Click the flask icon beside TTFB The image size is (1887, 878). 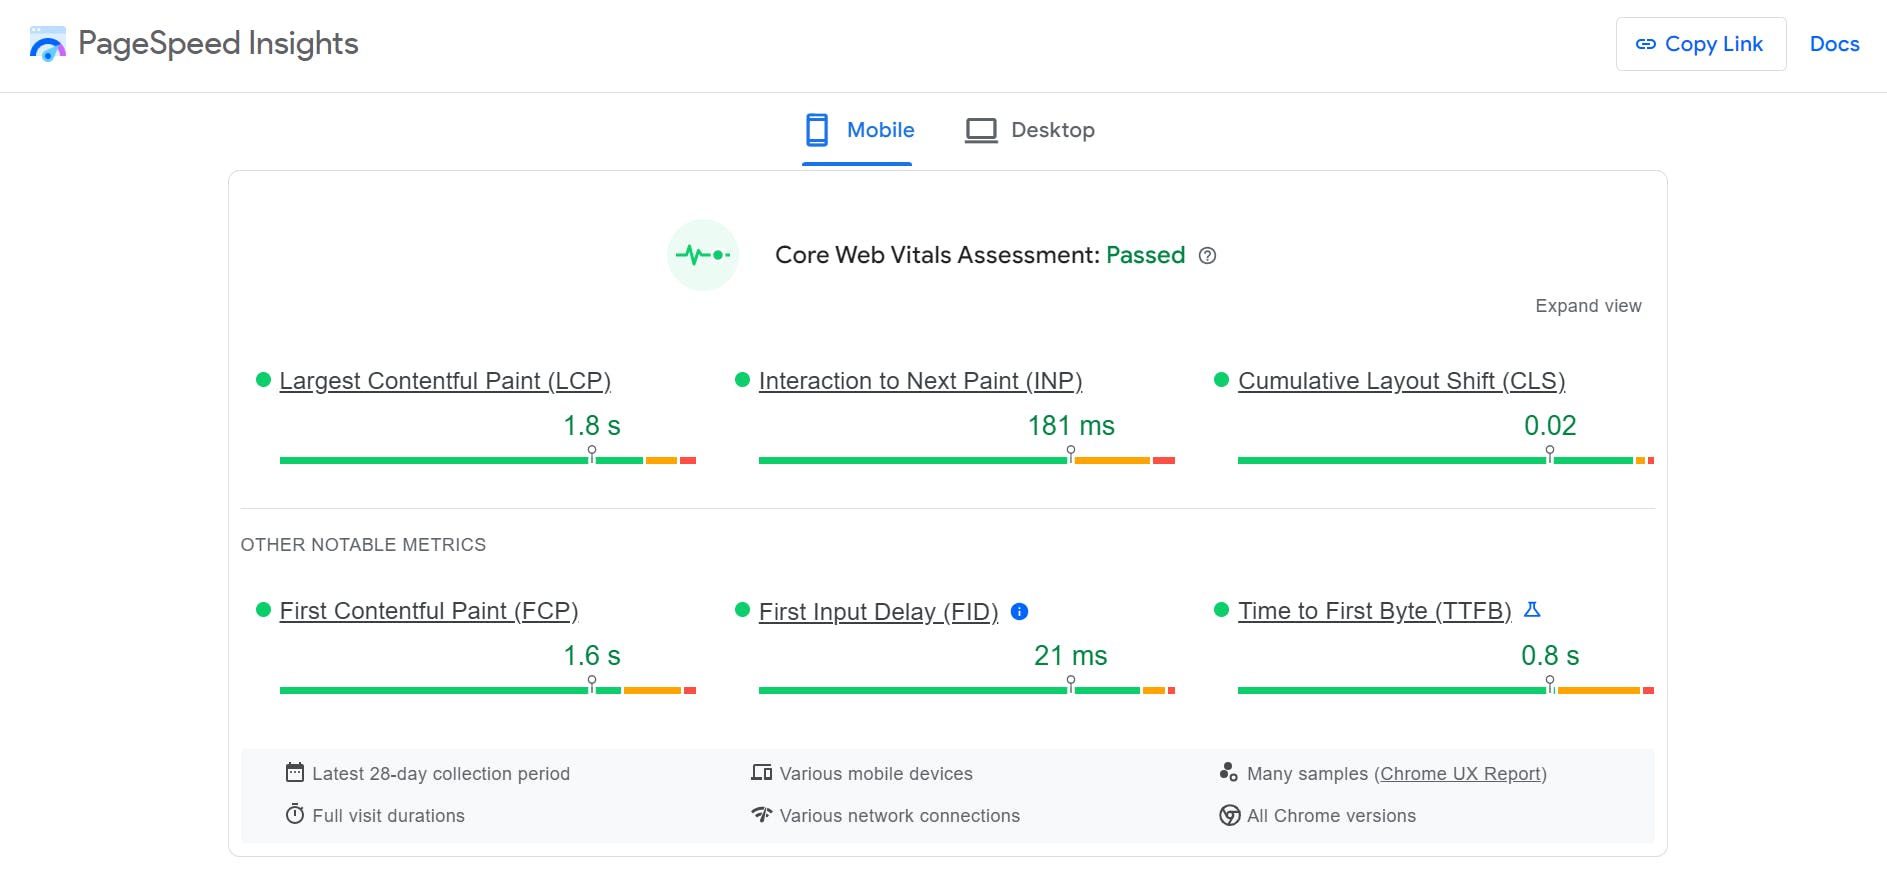pos(1532,609)
